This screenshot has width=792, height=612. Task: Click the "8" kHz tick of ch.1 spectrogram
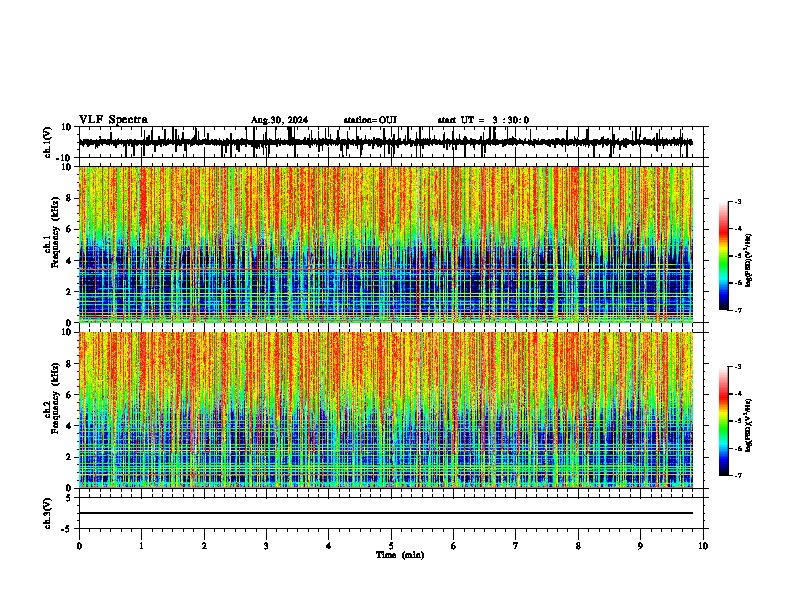[69, 198]
